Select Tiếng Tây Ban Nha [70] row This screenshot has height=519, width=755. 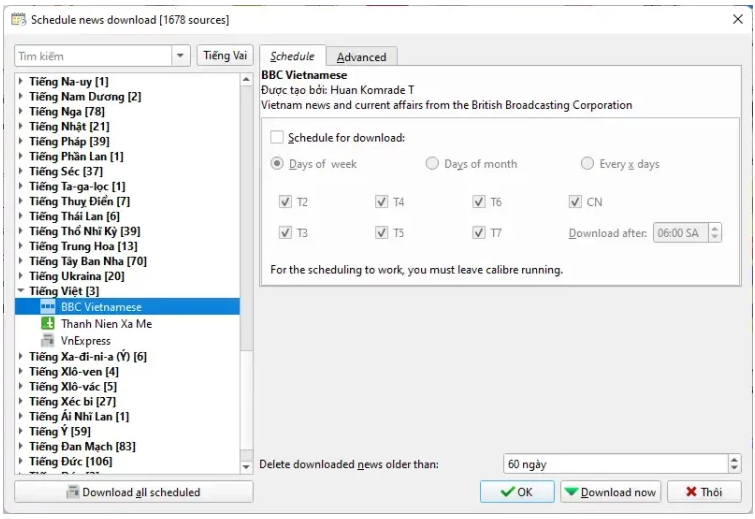[x=127, y=261]
